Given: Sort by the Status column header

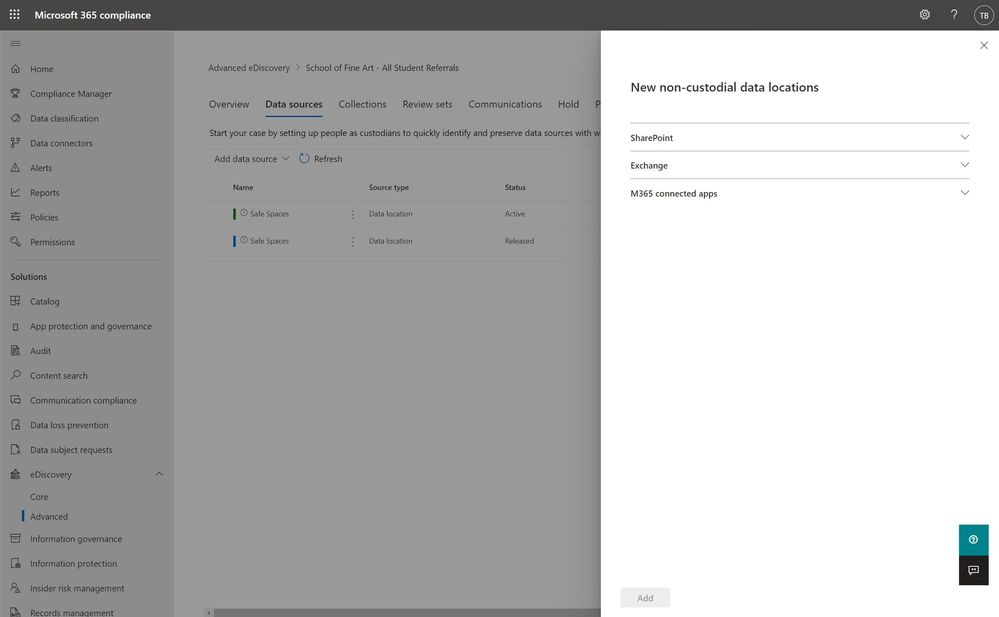Looking at the screenshot, I should point(515,187).
